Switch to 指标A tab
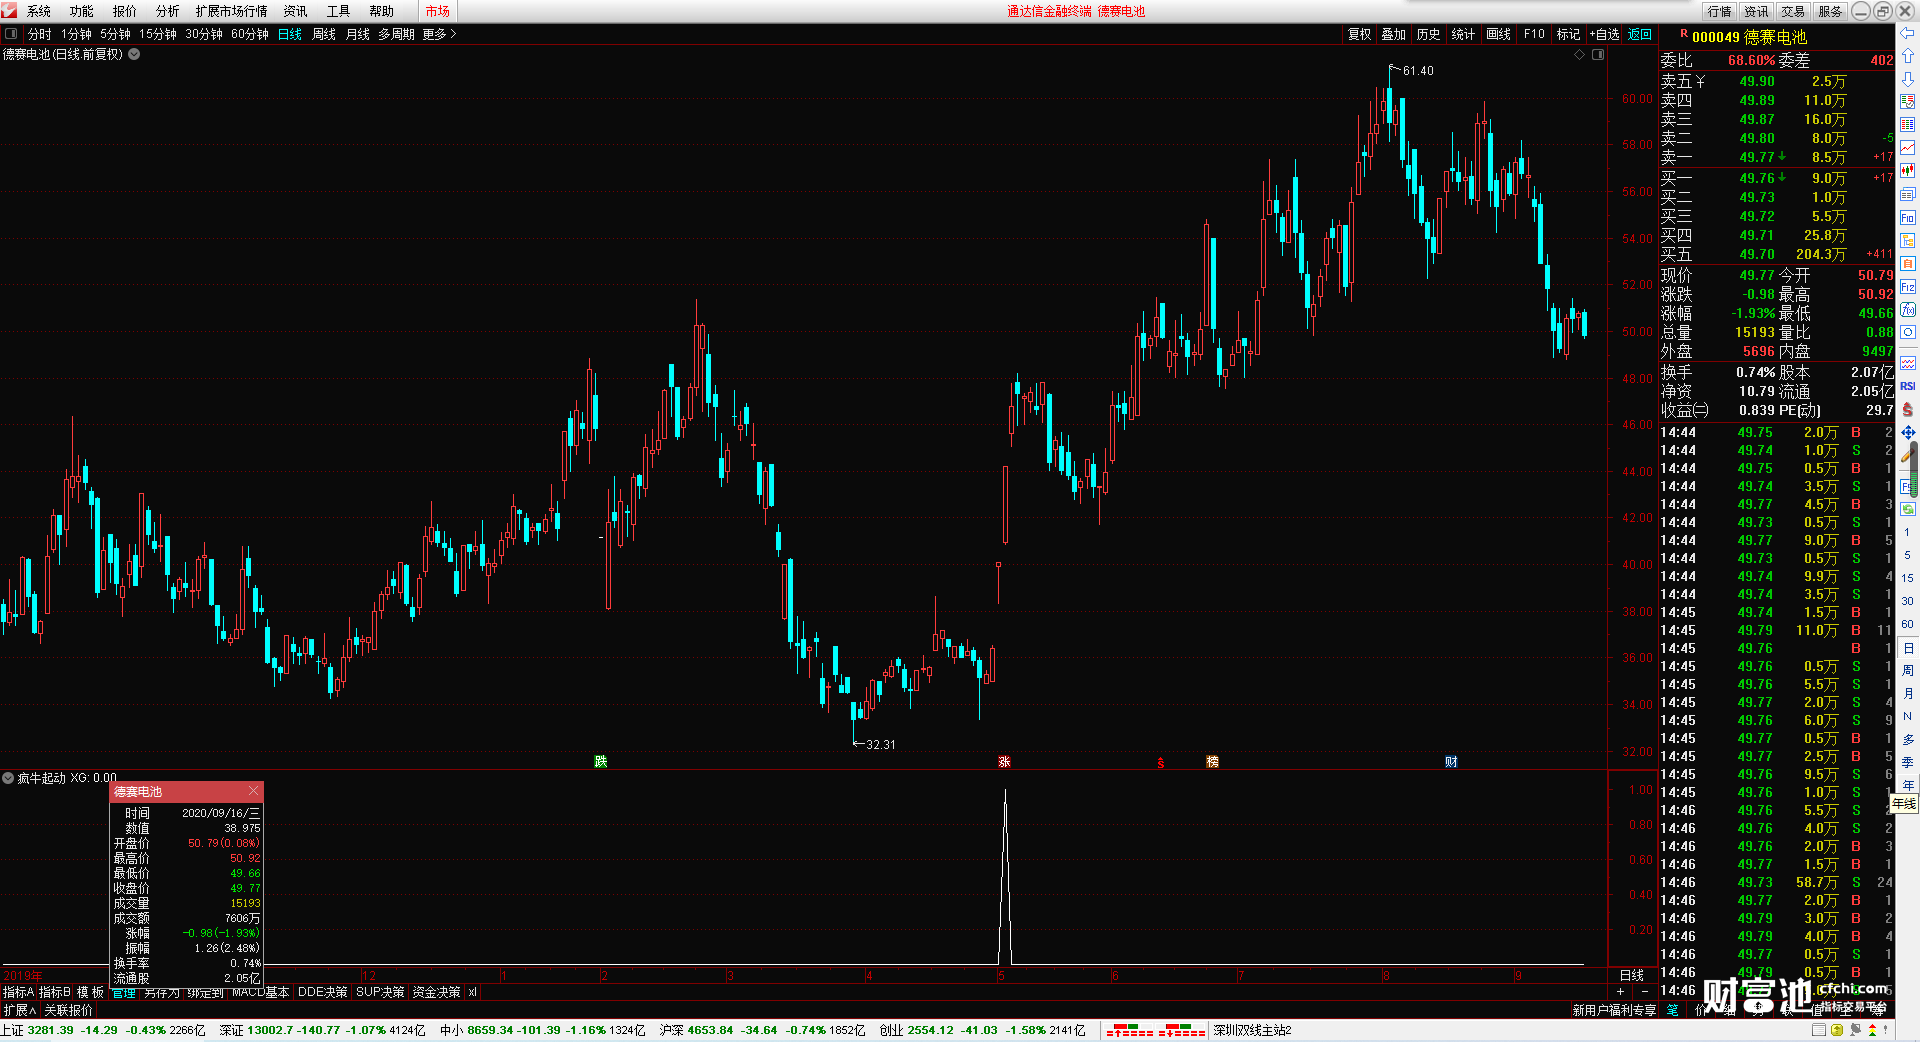The image size is (1920, 1042). pyautogui.click(x=19, y=992)
